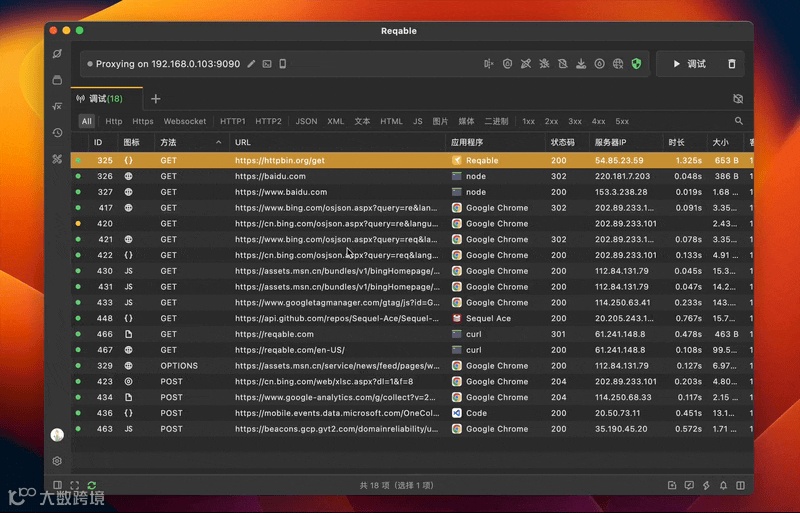This screenshot has height=513, width=800.
Task: Toggle the JSON content filter
Action: [x=306, y=121]
